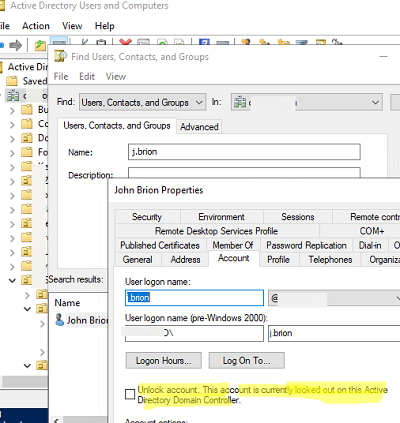Open File menu in Find dialog
The height and width of the screenshot is (423, 400).
tap(61, 77)
